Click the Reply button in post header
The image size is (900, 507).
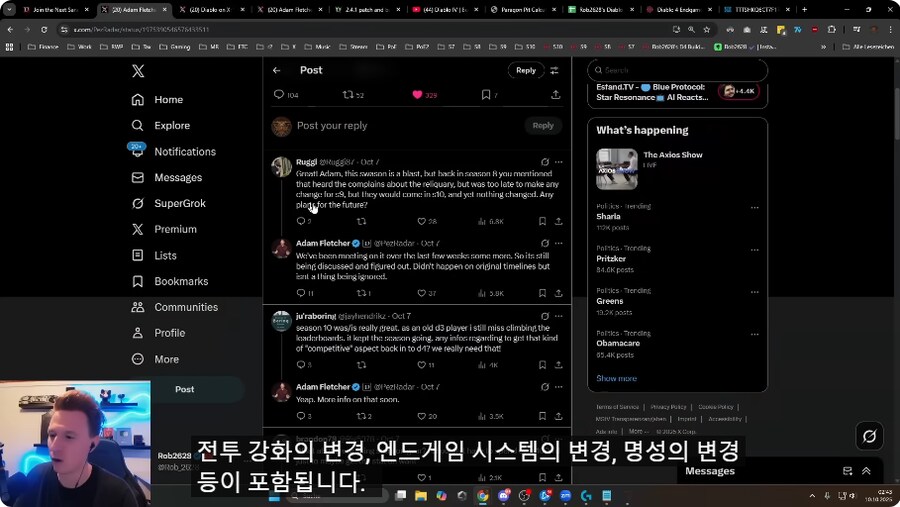[526, 70]
